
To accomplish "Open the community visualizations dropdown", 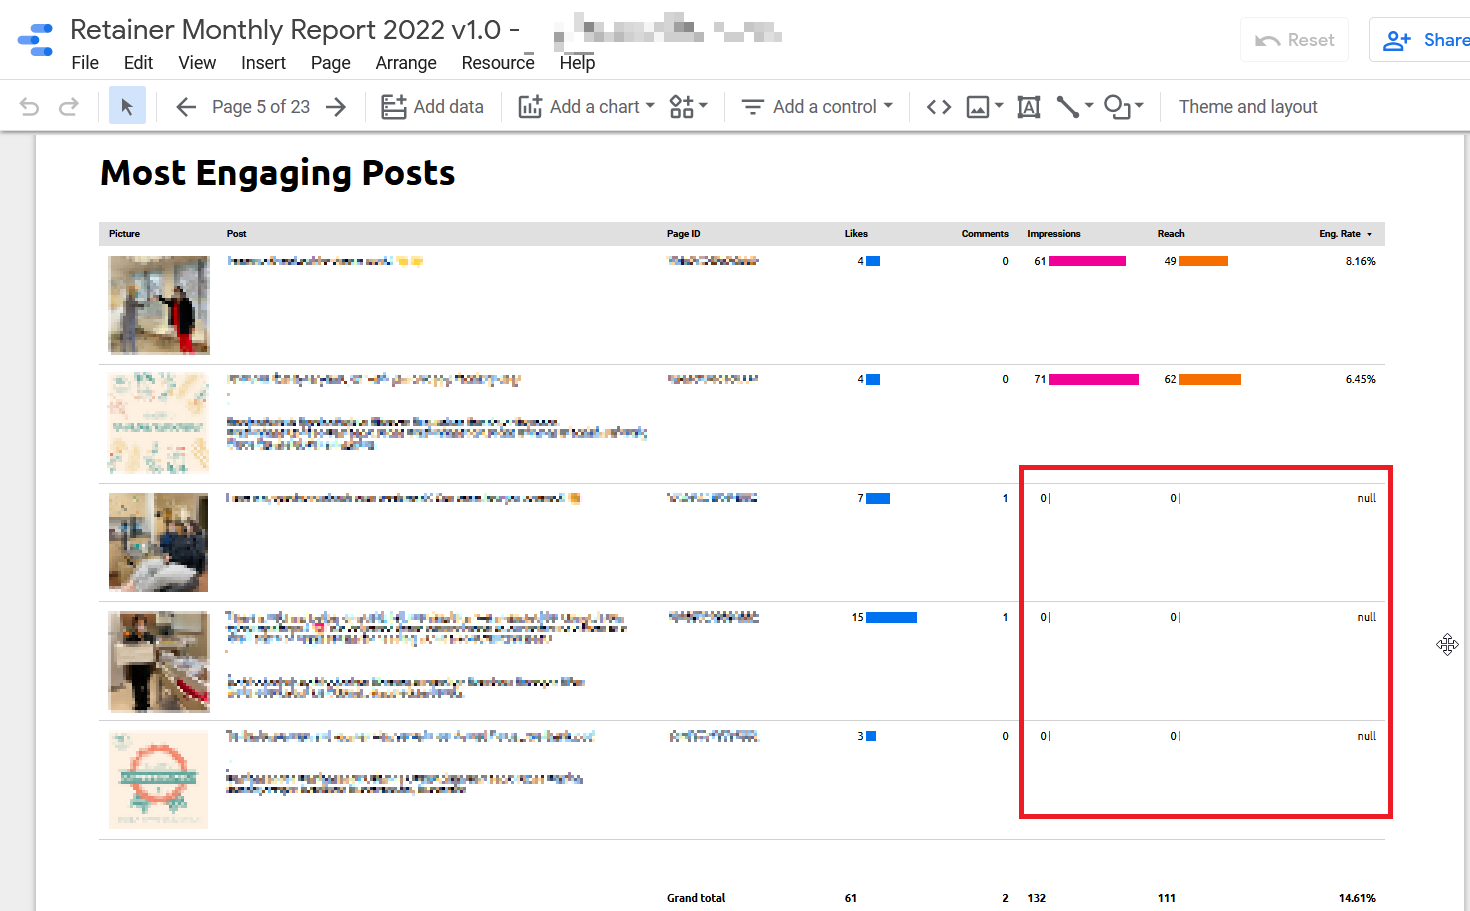I will (x=688, y=107).
